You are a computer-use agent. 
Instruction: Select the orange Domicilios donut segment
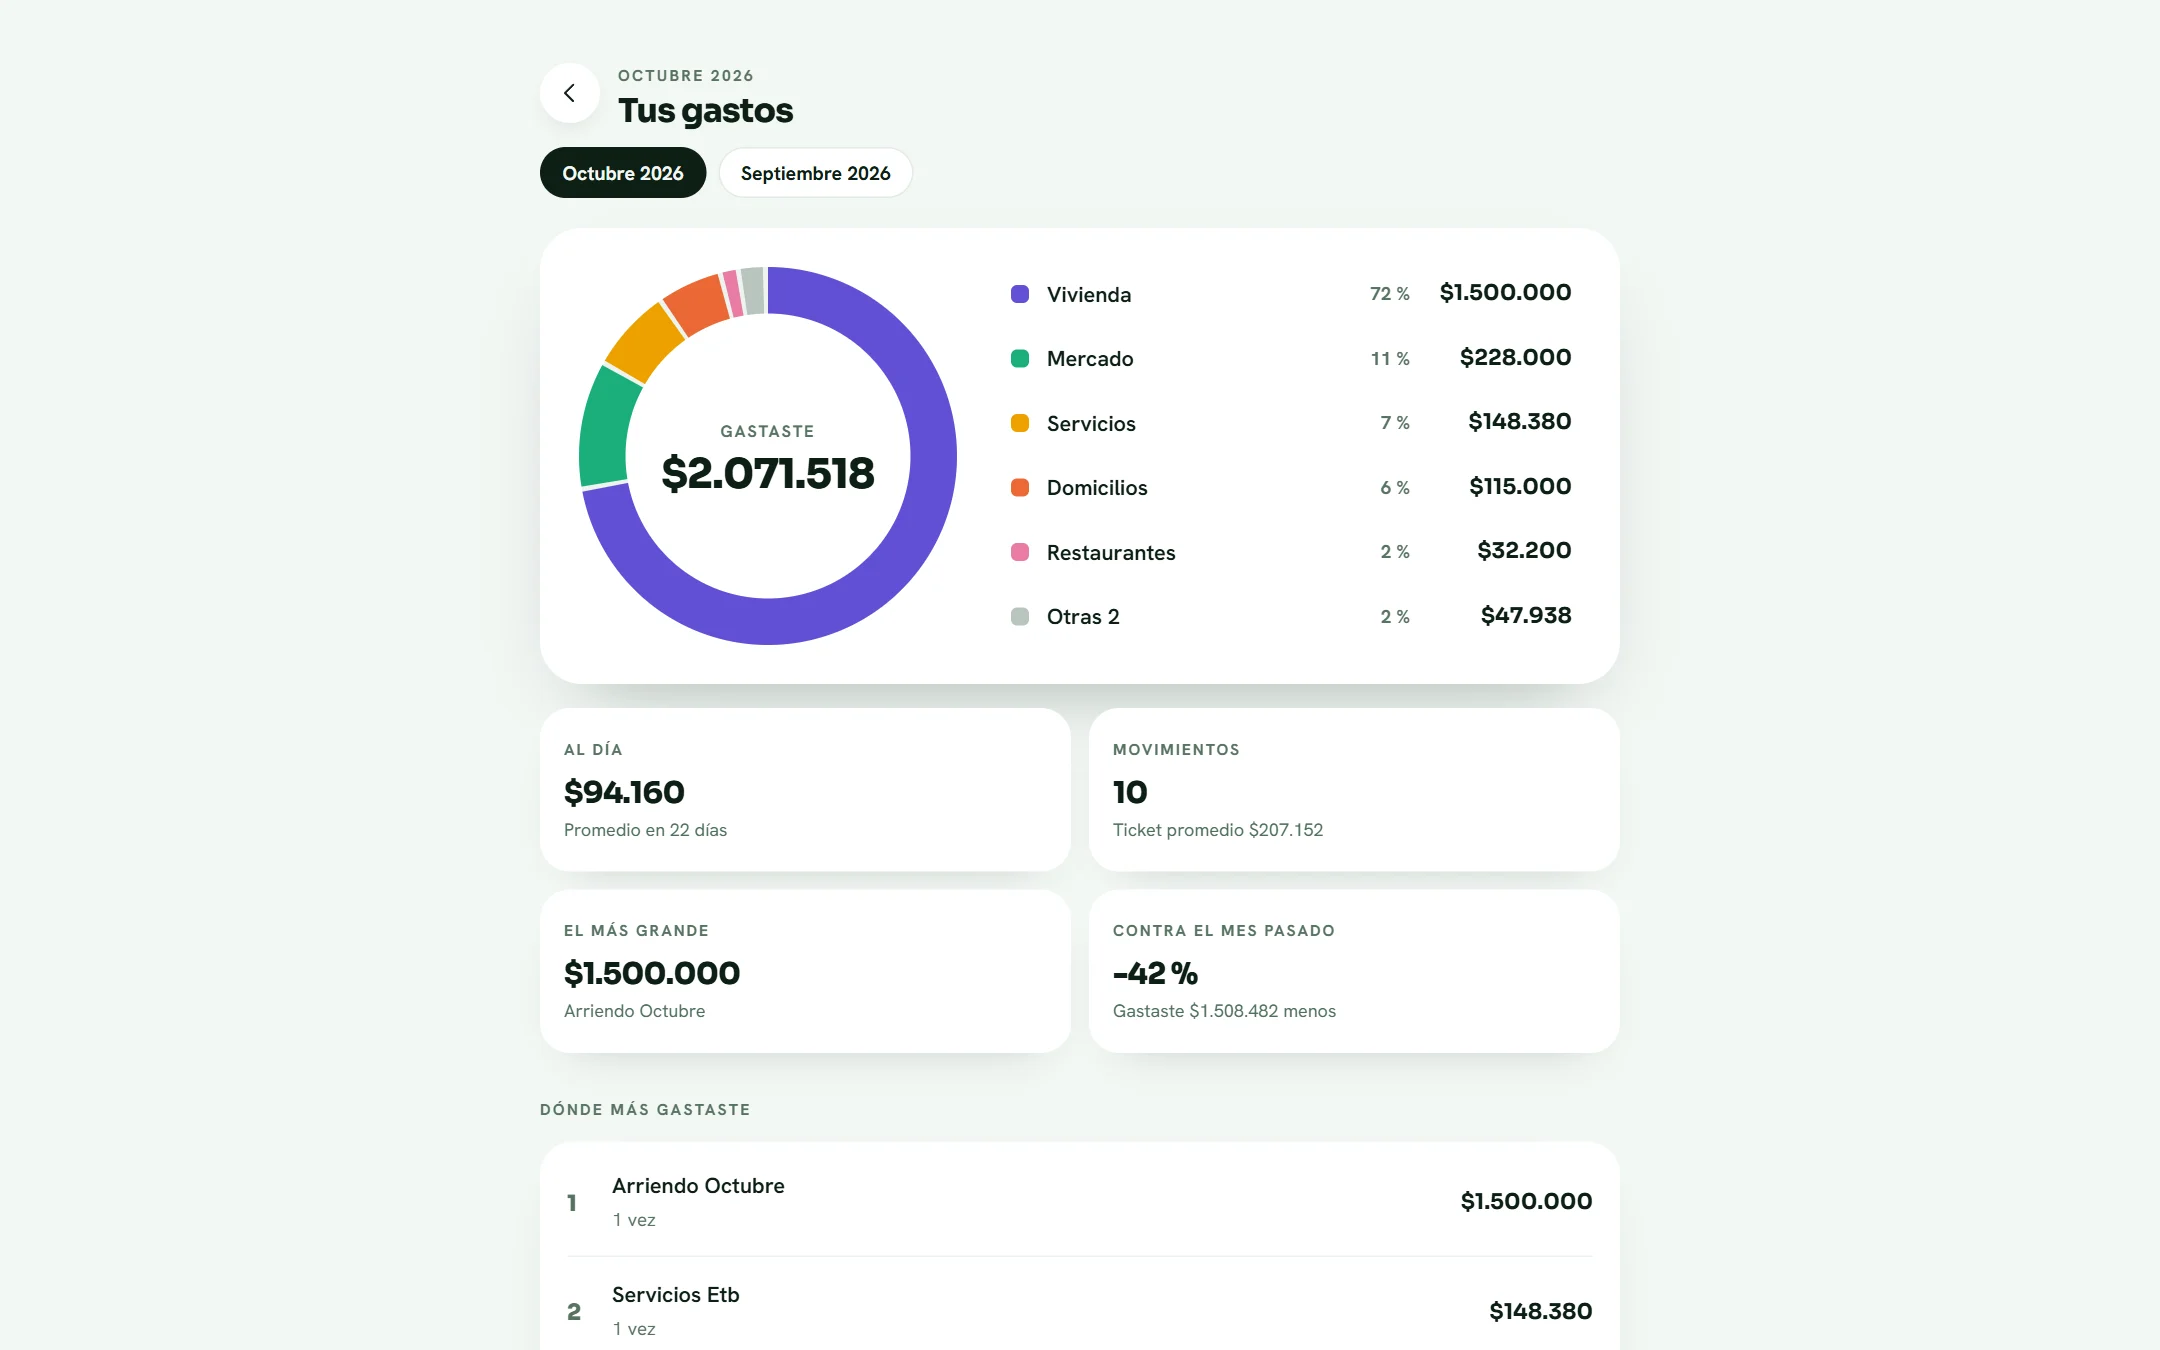point(698,303)
